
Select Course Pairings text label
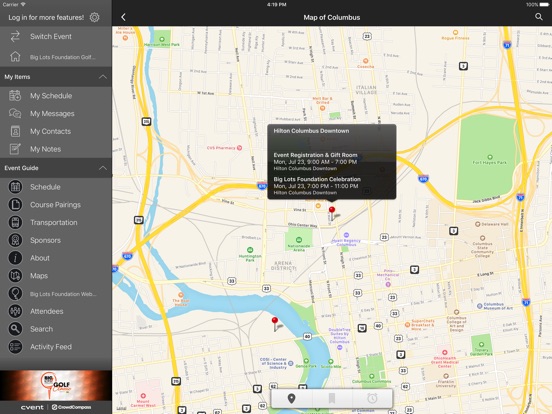pos(55,205)
